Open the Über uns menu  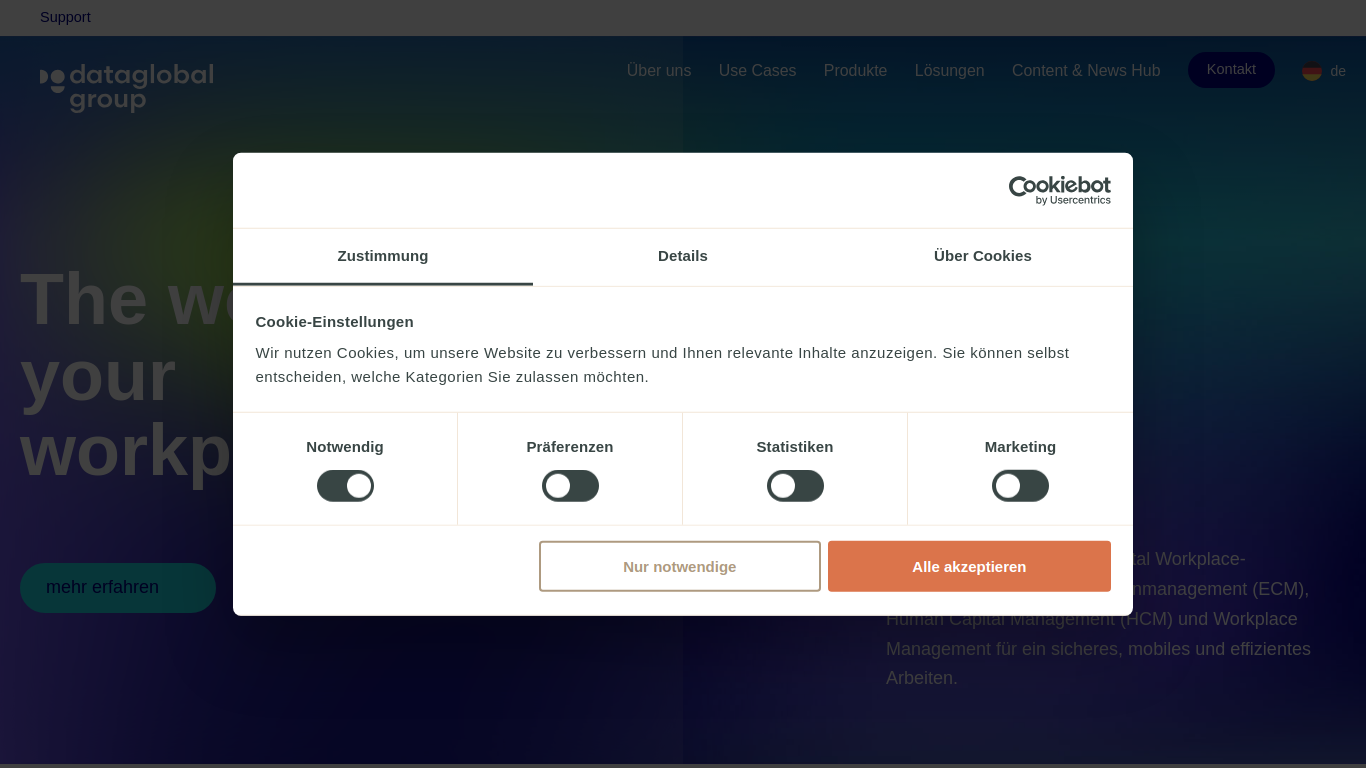[659, 71]
